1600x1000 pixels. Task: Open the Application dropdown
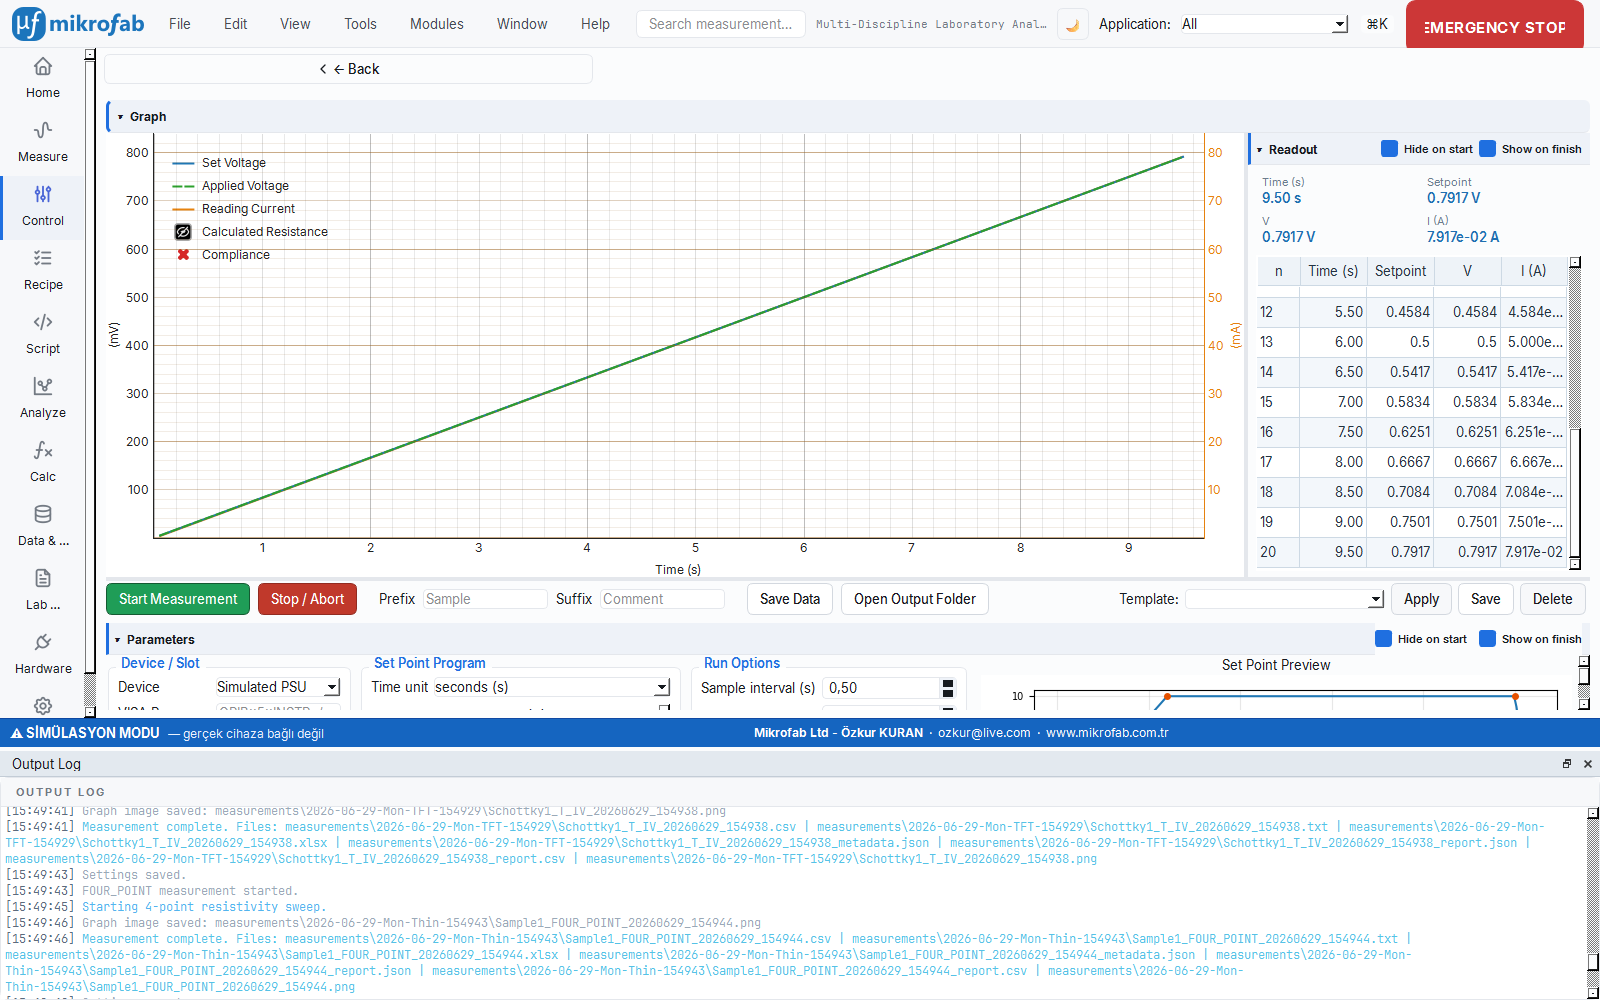tap(1263, 24)
